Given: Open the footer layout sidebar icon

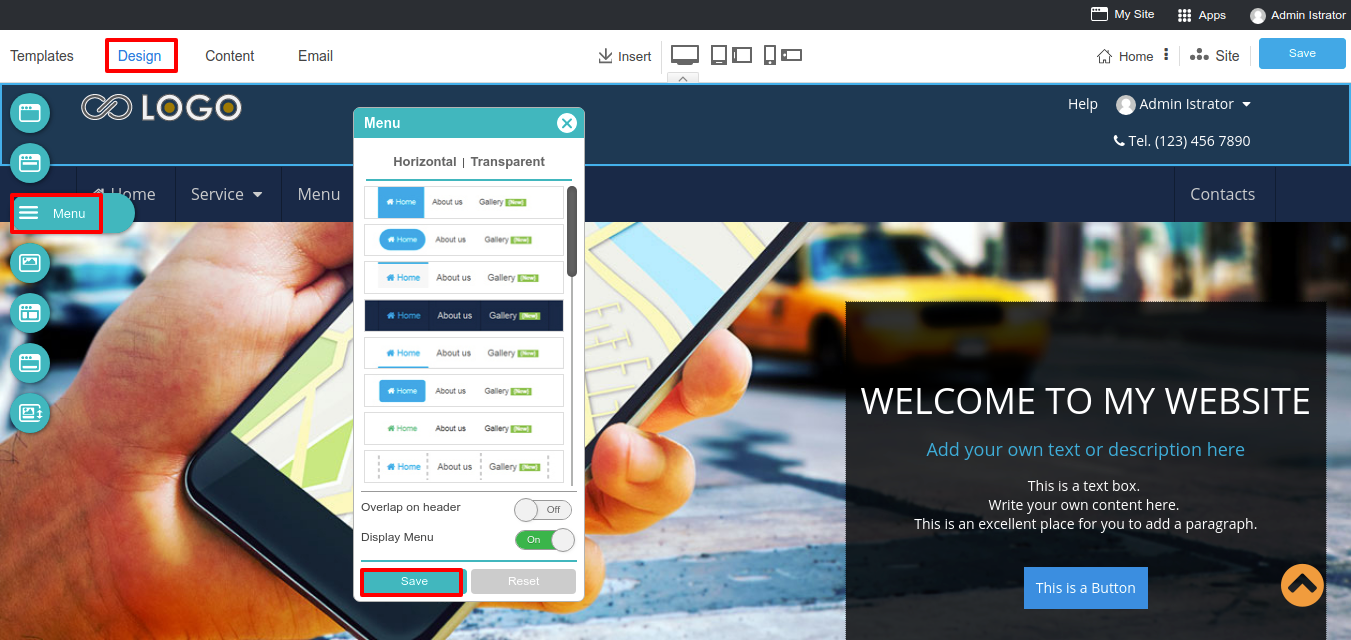Looking at the screenshot, I should [30, 363].
